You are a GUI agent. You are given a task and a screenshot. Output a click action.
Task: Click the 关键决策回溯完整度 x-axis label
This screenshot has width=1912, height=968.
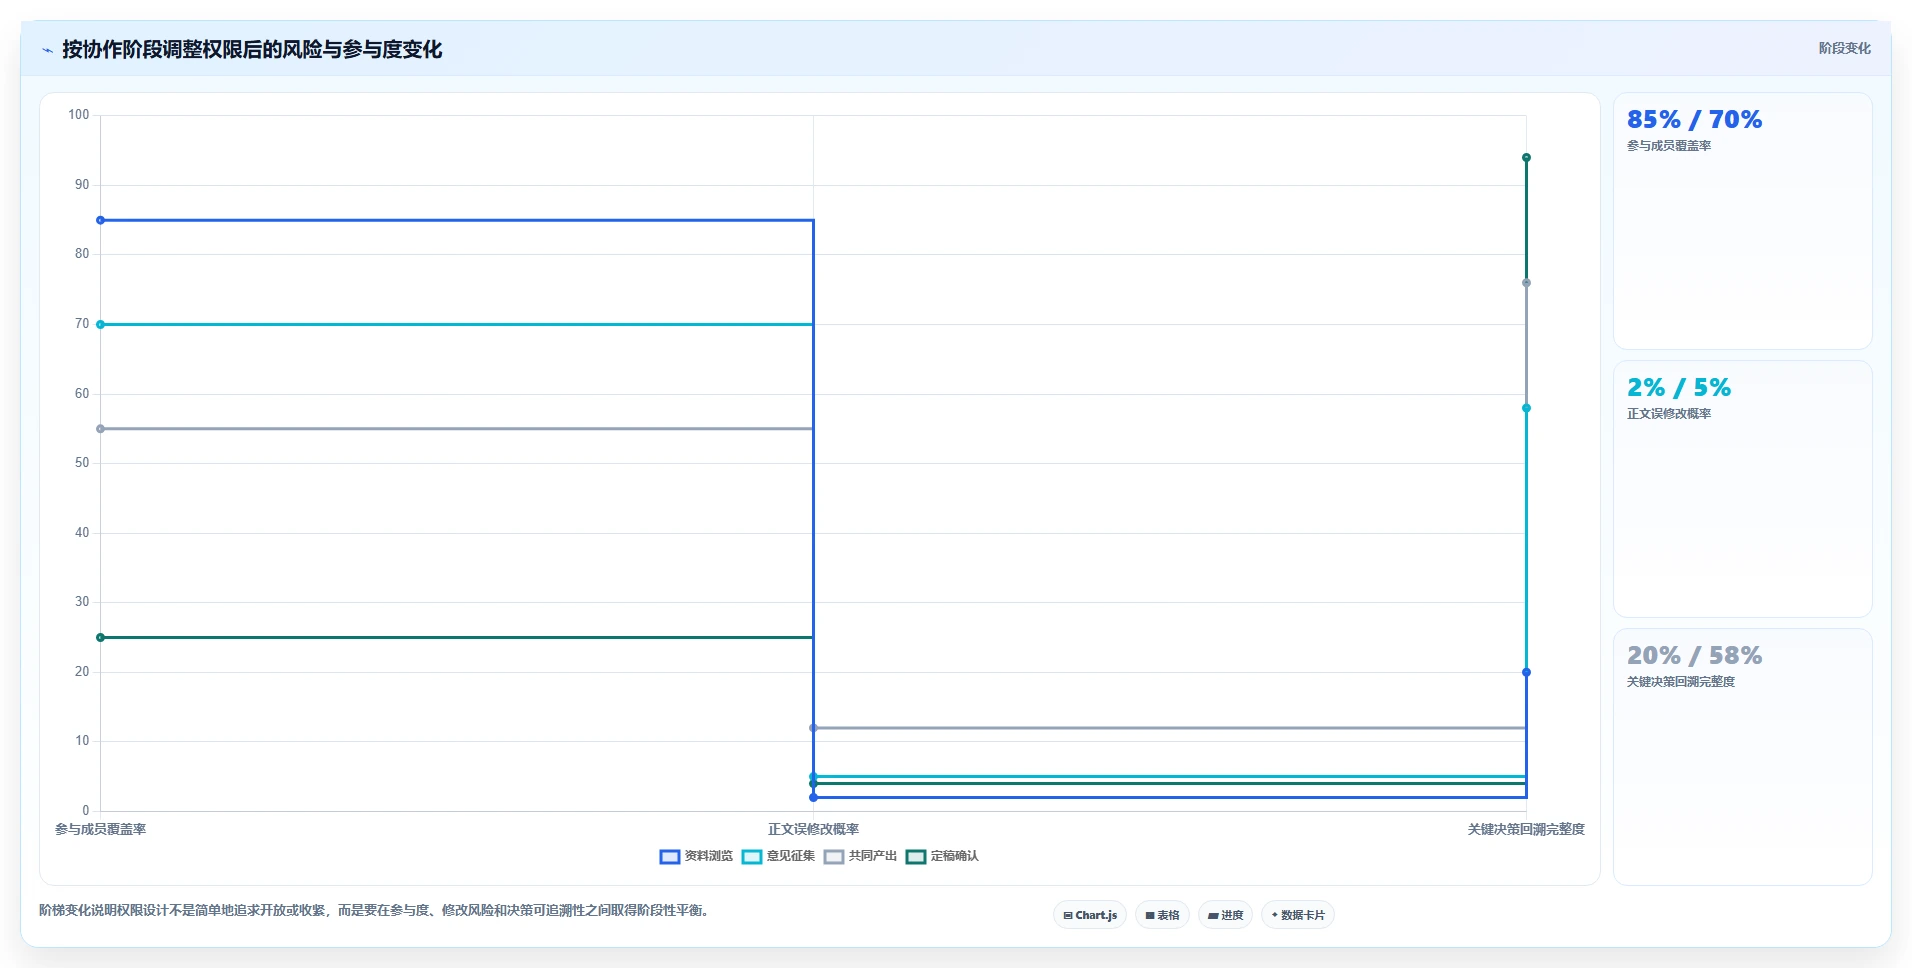tap(1526, 829)
